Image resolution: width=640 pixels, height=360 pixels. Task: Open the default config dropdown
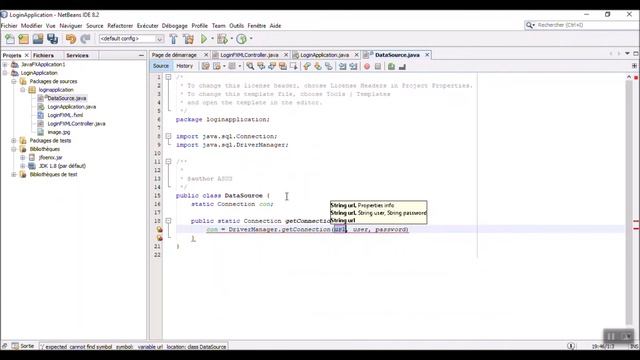[x=160, y=39]
